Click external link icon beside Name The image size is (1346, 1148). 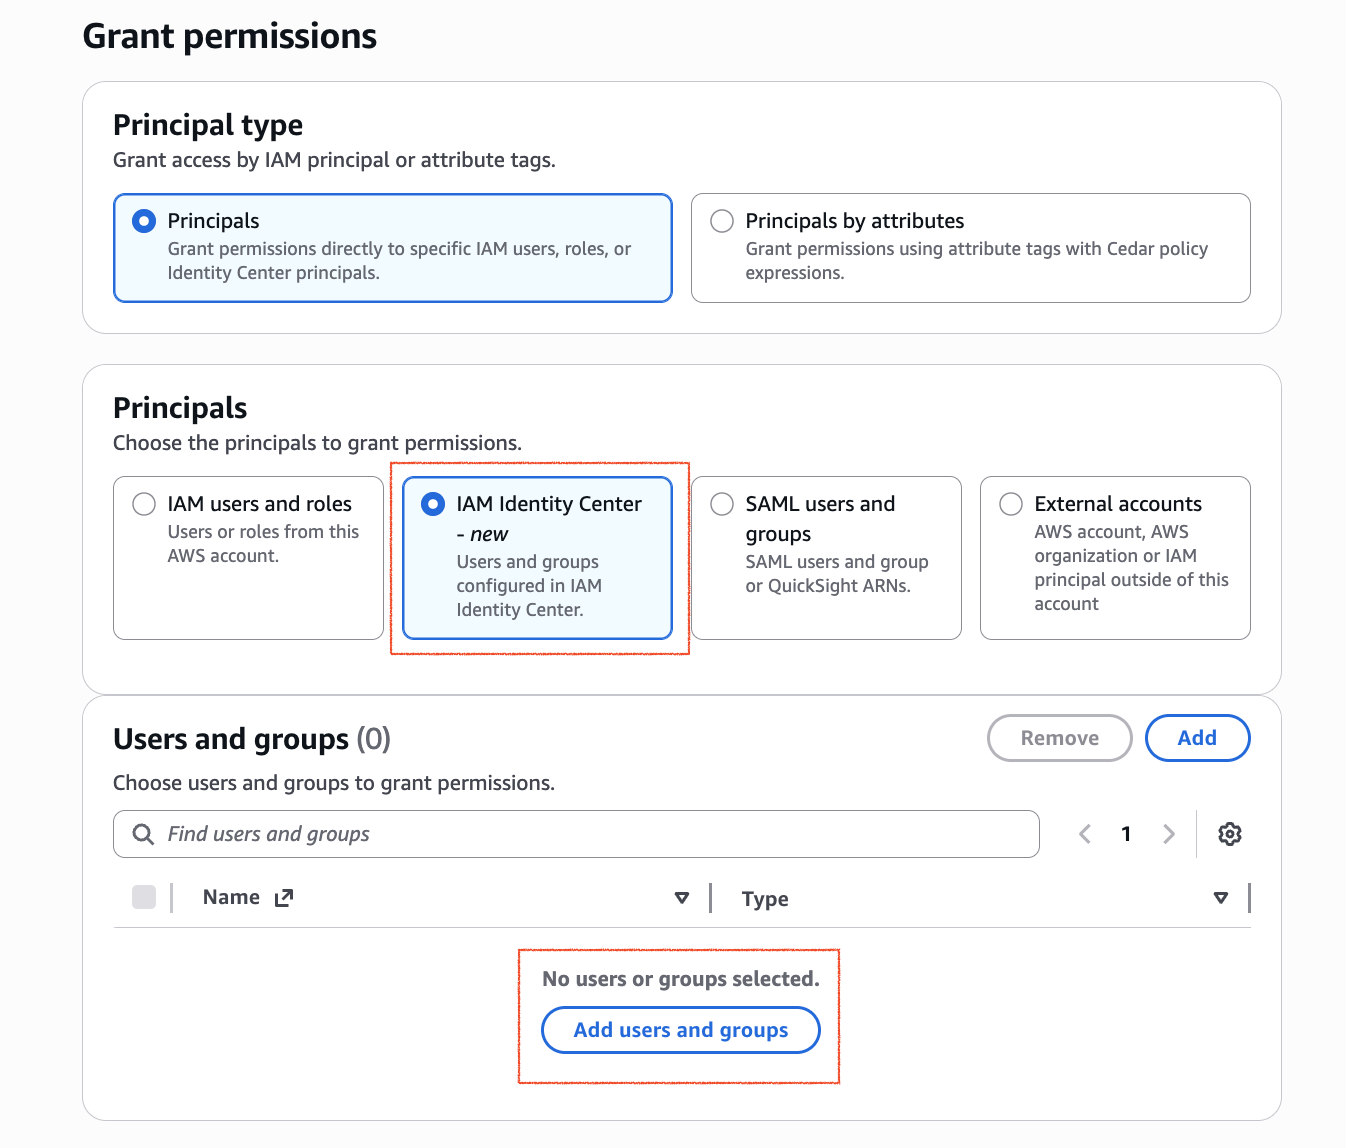[284, 898]
